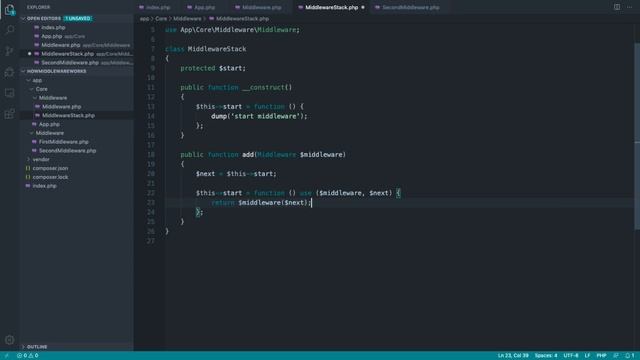Click the Core breadcrumb segment

(x=161, y=19)
